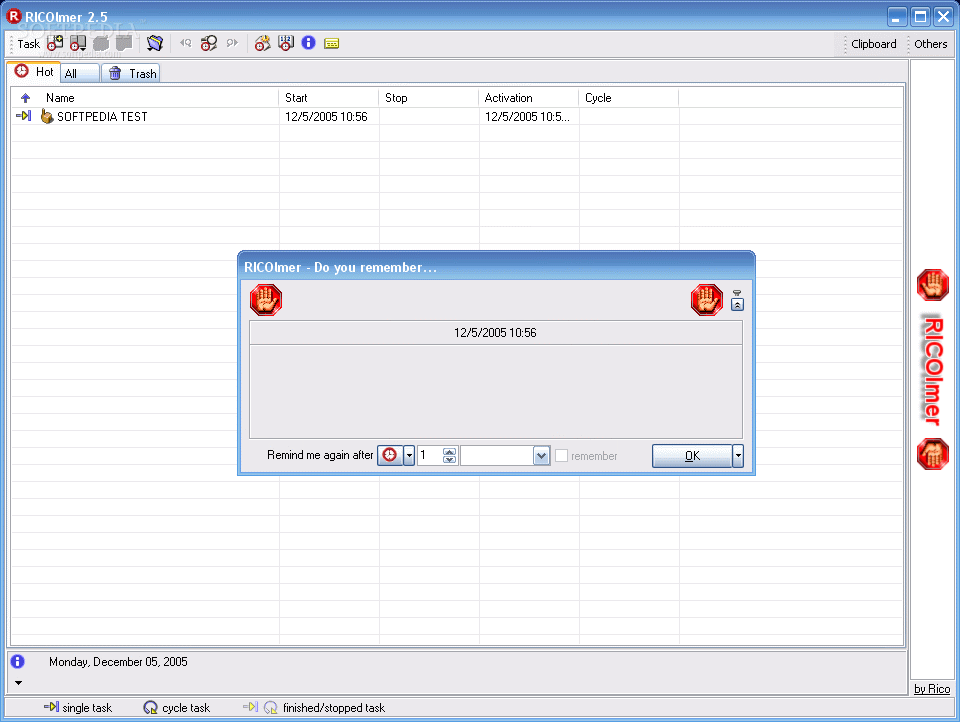Click the find previous arrow icon
The width and height of the screenshot is (960, 722).
tap(186, 43)
